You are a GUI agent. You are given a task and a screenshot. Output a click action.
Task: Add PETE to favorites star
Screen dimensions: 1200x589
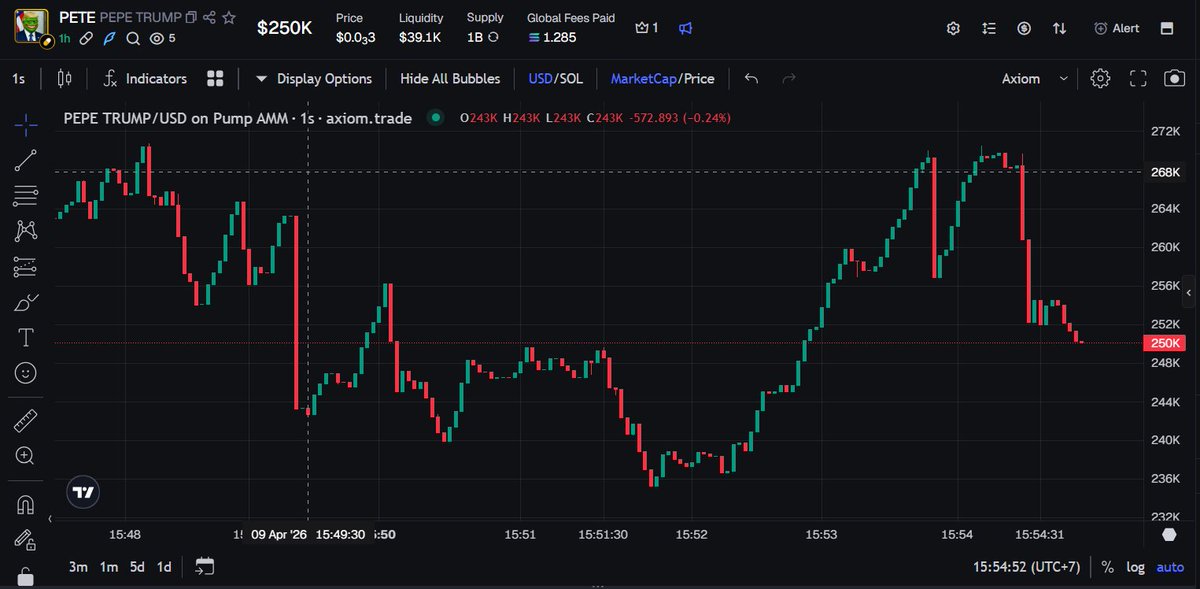coord(229,18)
